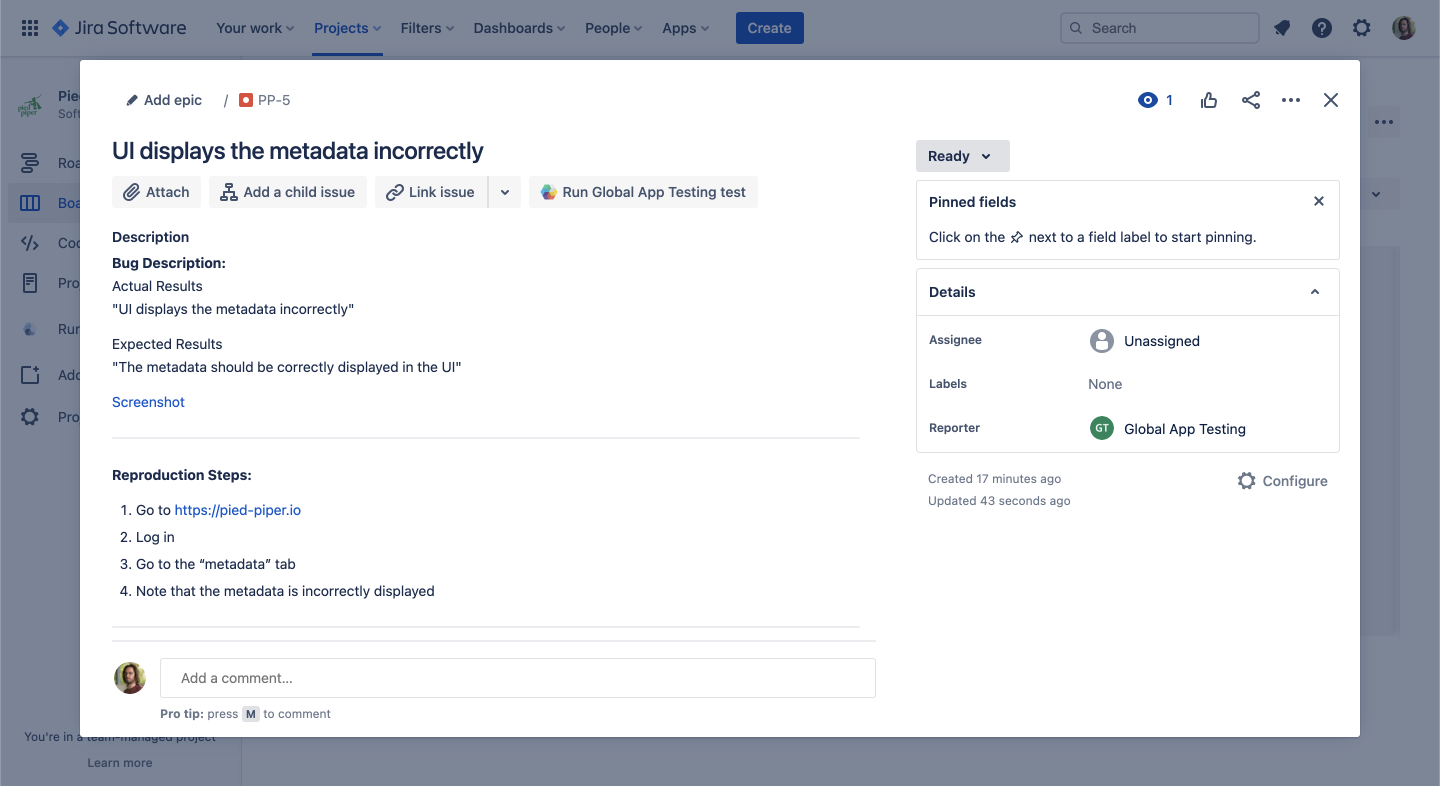The image size is (1440, 786).
Task: Click the thumbs-up vote icon
Action: [x=1209, y=100]
